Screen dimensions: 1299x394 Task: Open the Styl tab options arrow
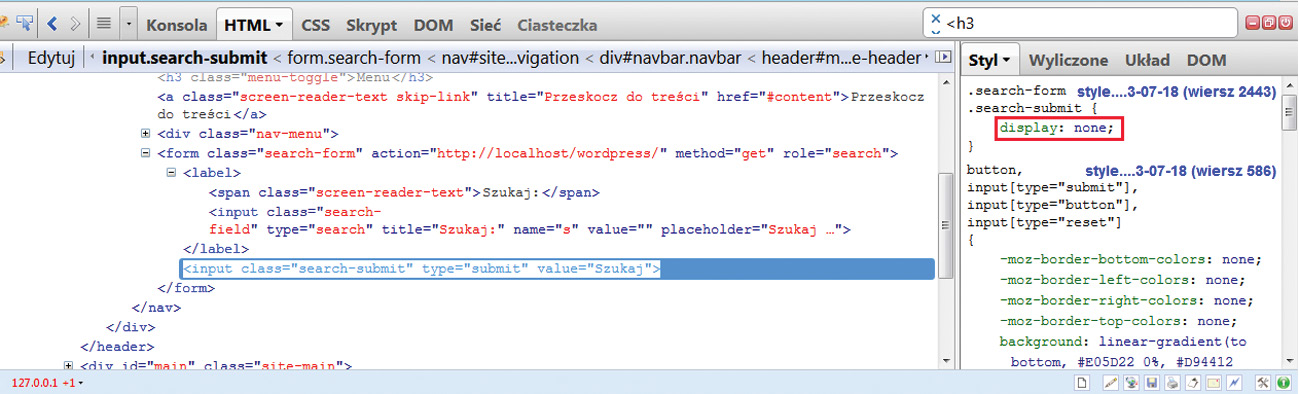pyautogui.click(x=1006, y=60)
